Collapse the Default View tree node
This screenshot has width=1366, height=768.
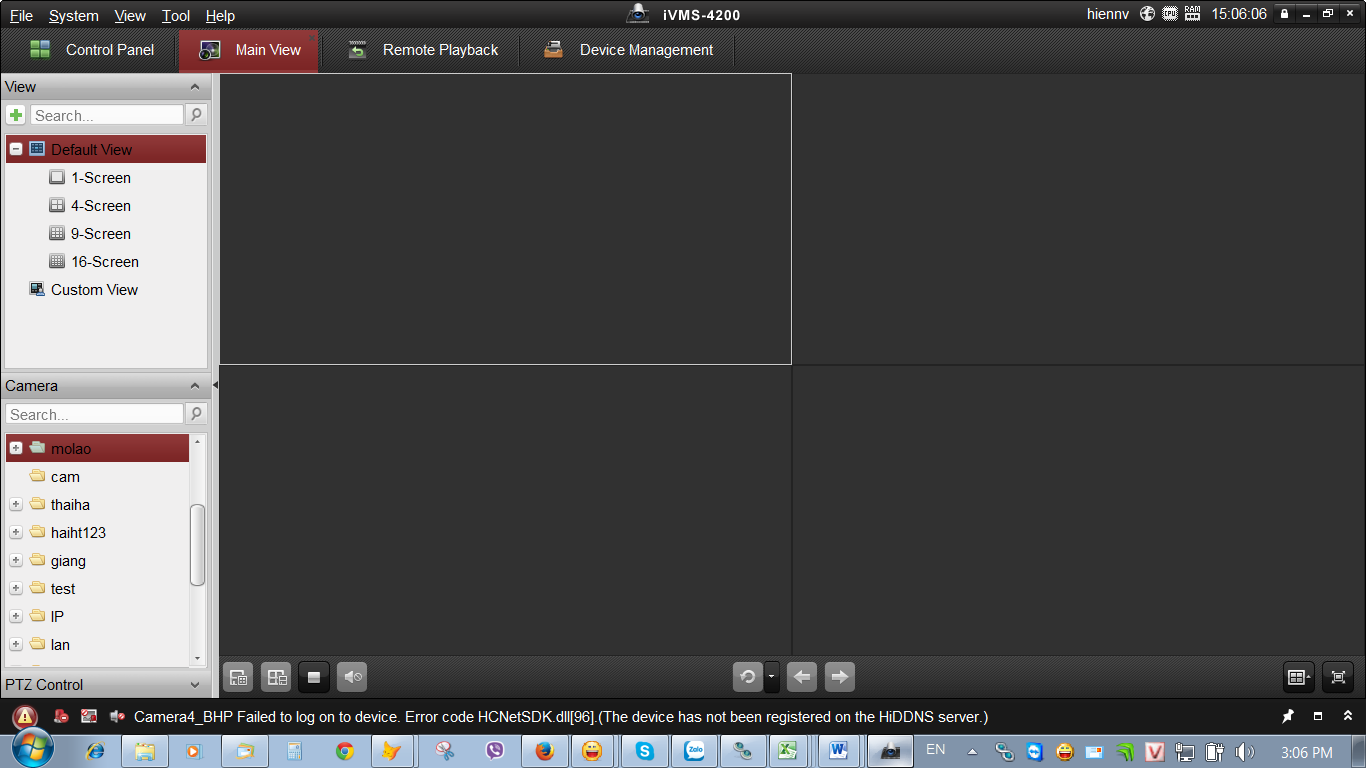tap(16, 149)
